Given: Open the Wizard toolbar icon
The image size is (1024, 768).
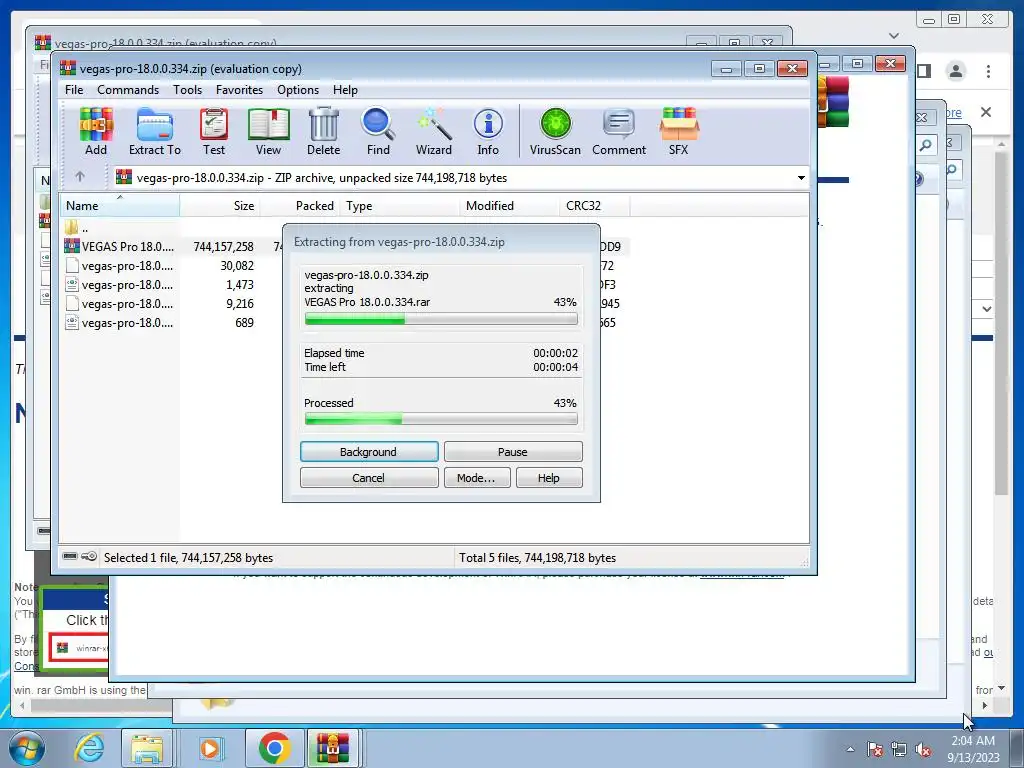Looking at the screenshot, I should [x=434, y=131].
